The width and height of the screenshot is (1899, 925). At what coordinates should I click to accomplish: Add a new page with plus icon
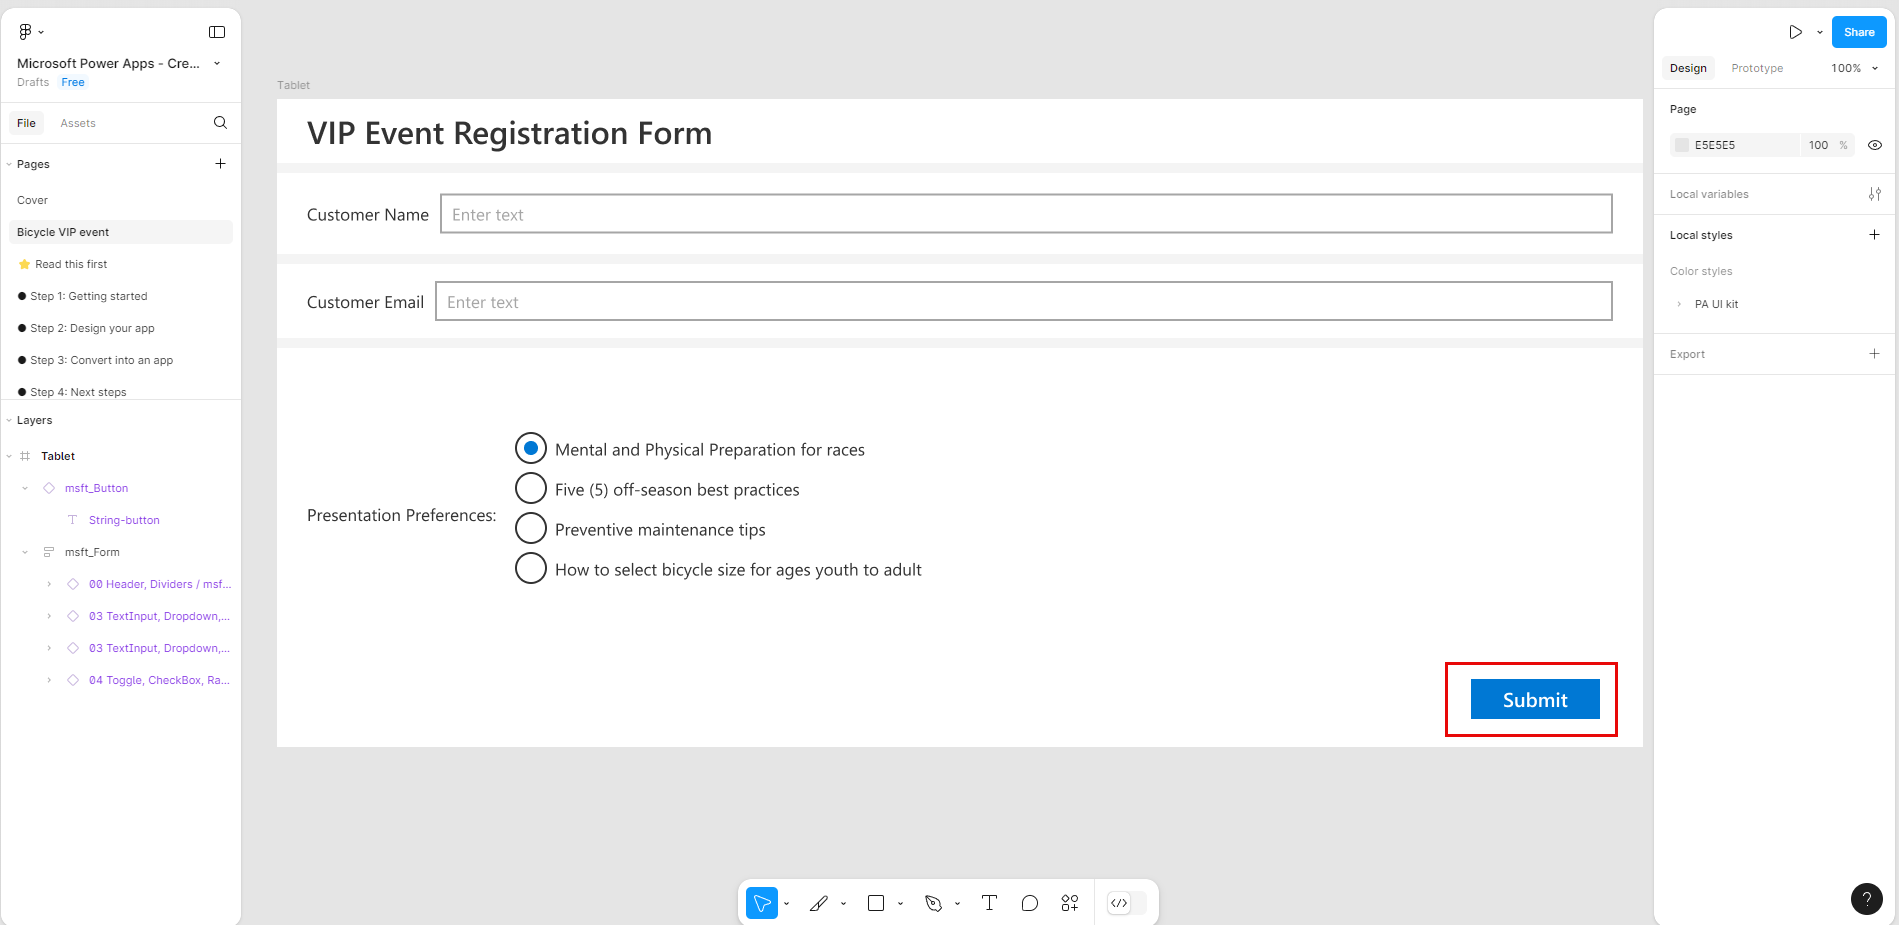click(x=220, y=164)
